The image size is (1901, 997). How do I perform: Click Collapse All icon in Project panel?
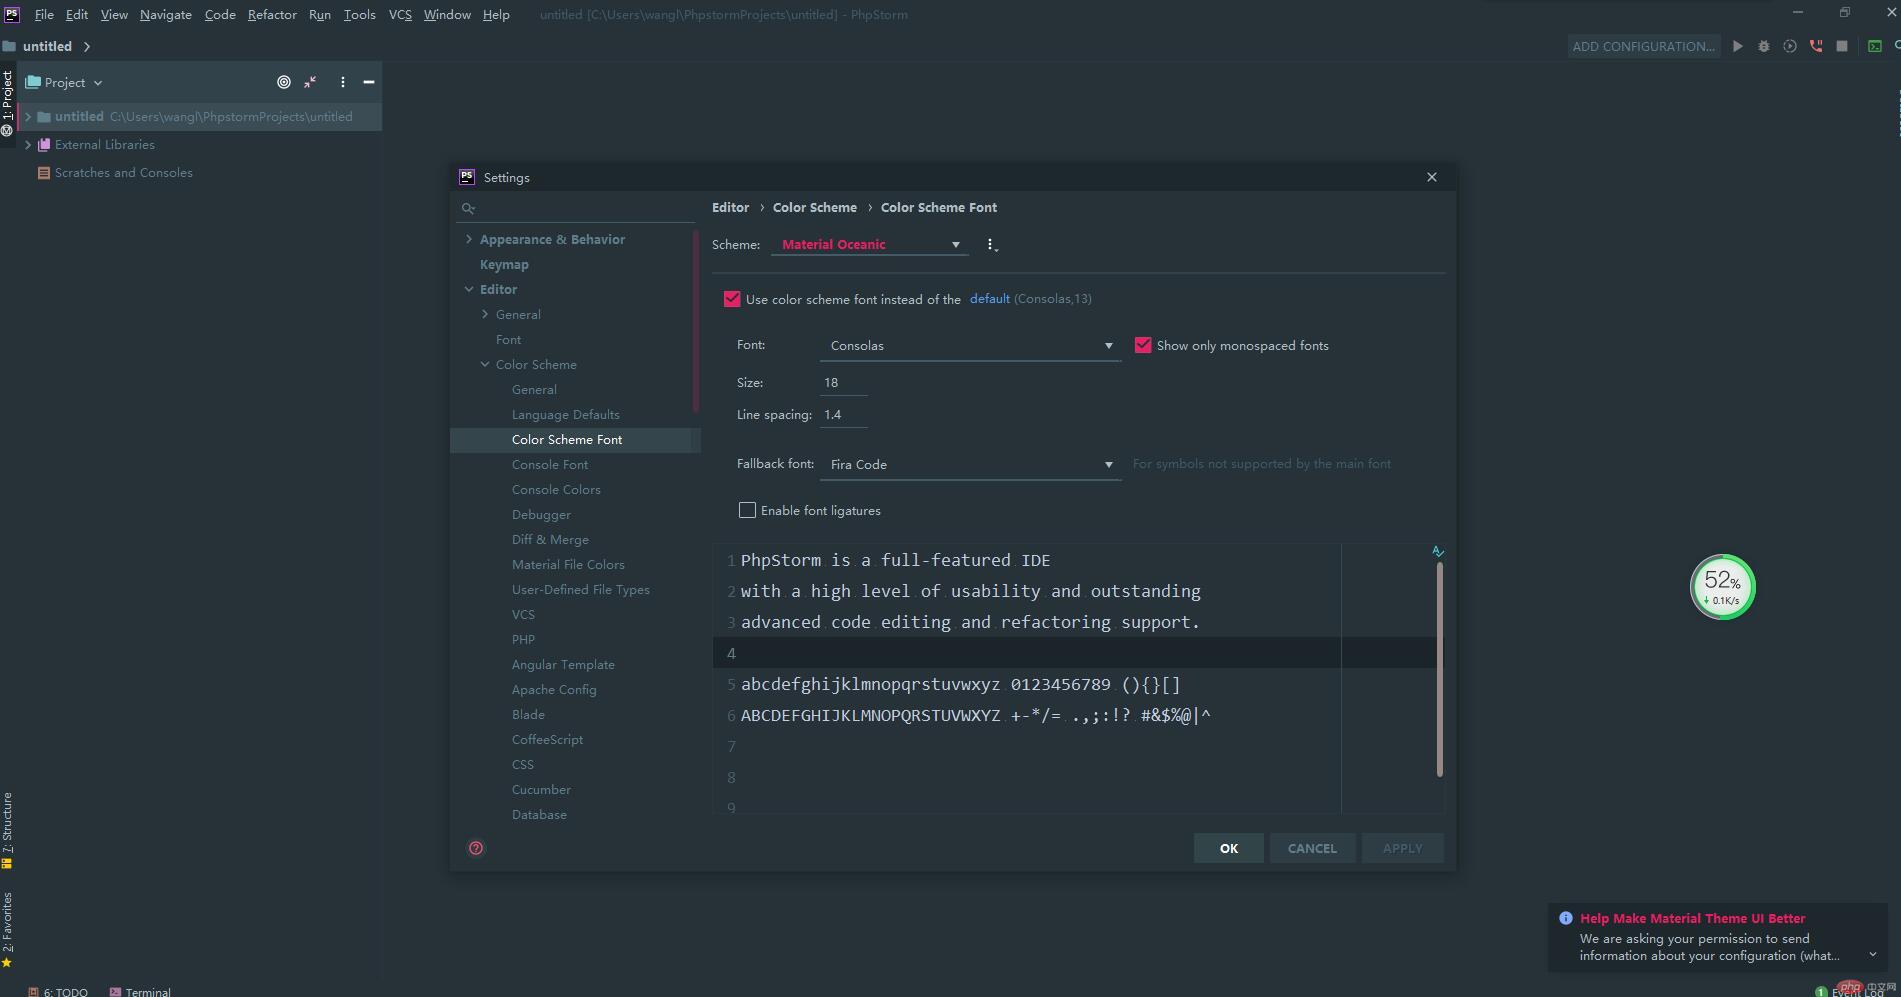pos(311,82)
